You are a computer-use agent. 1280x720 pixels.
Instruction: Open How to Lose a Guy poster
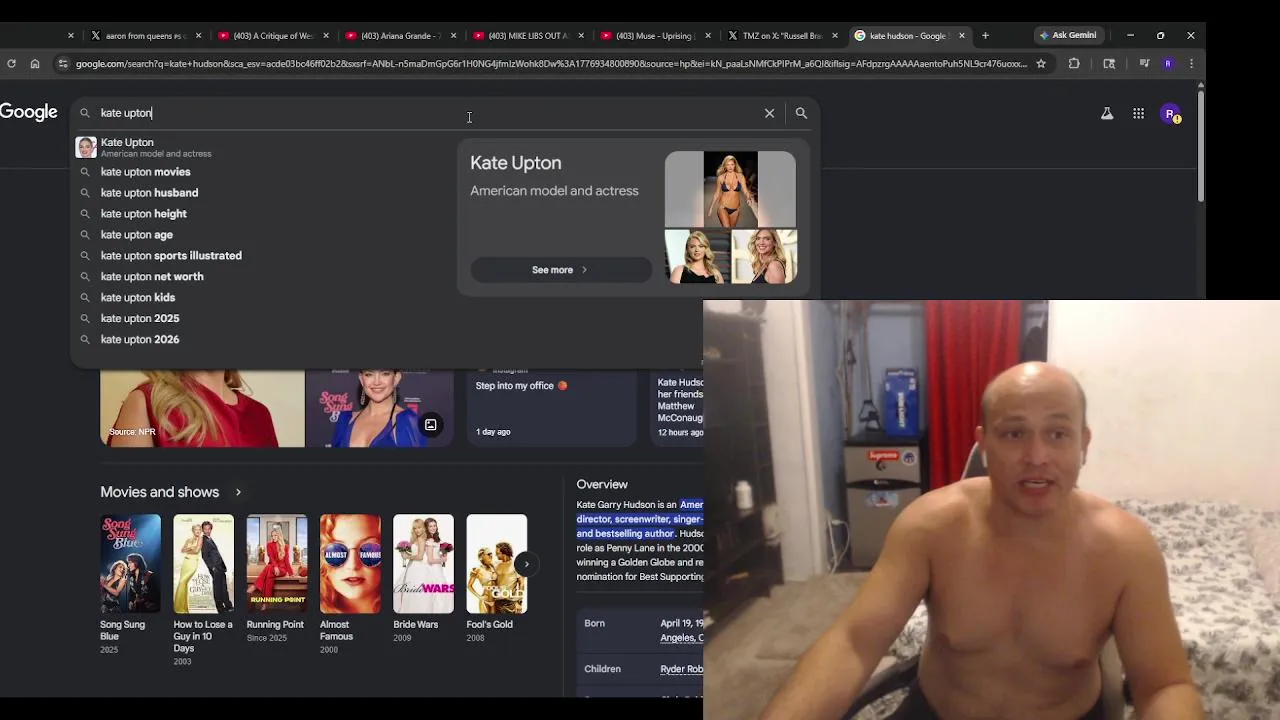(203, 564)
